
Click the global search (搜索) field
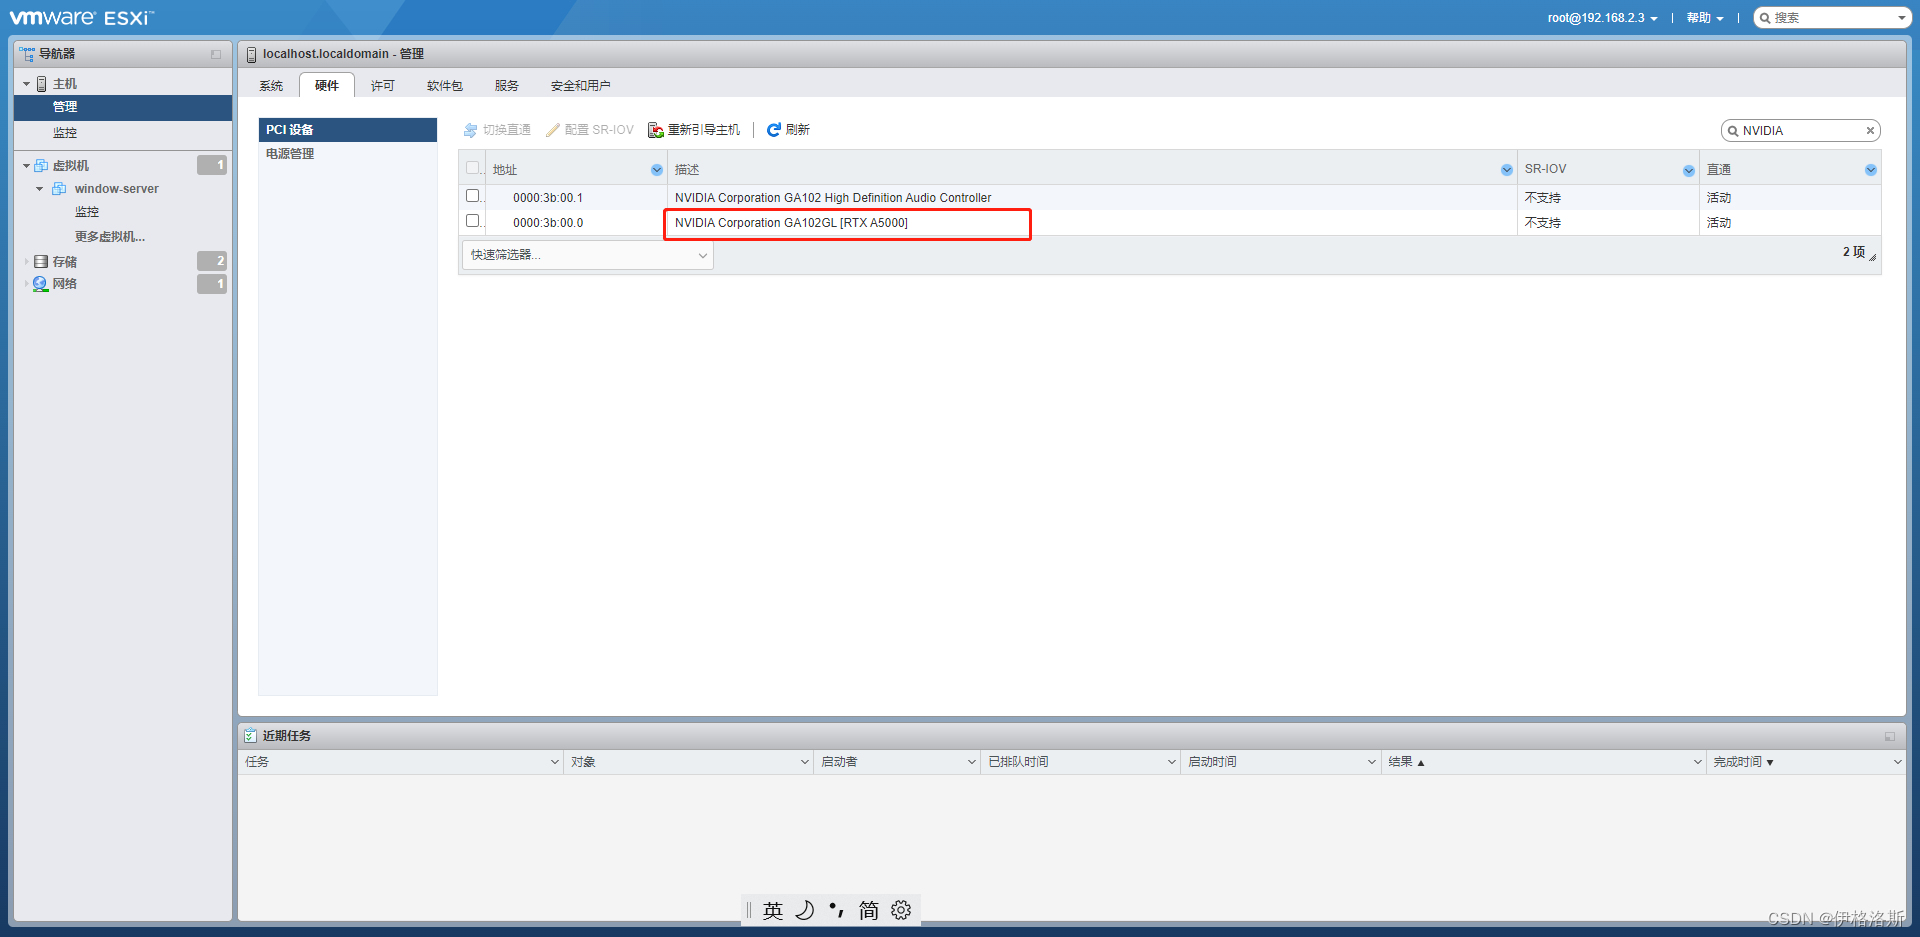click(1830, 18)
